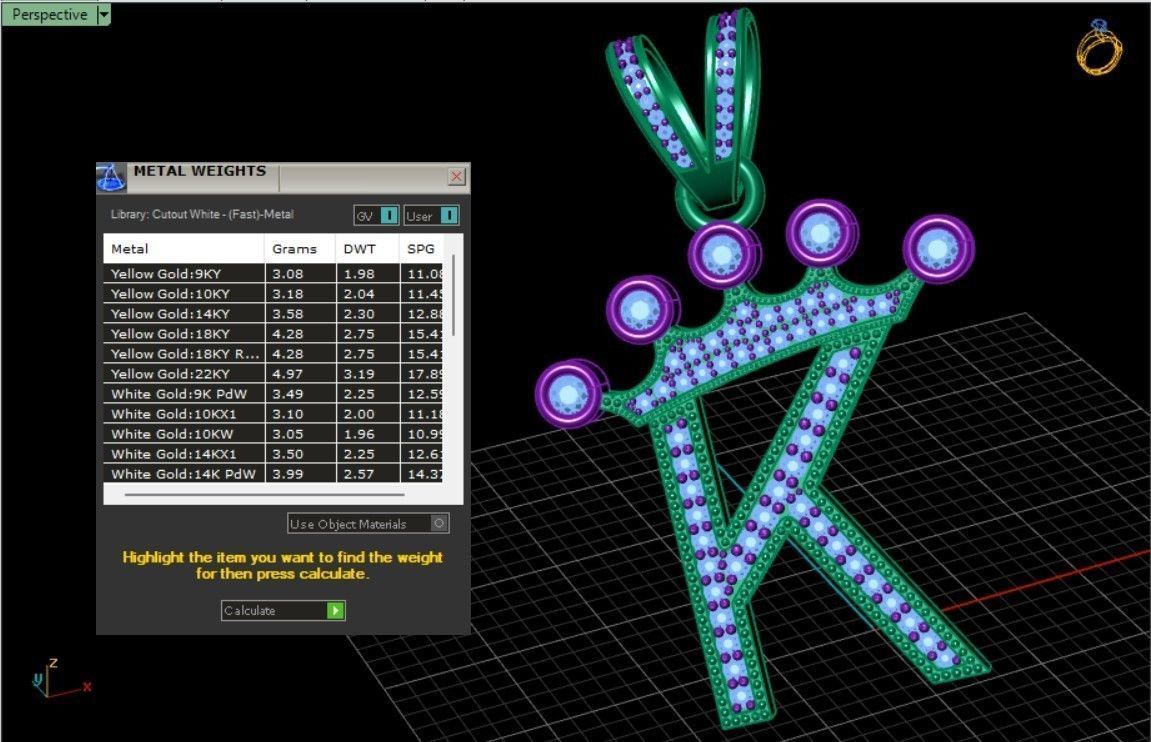Image resolution: width=1151 pixels, height=742 pixels.
Task: Select the Yellow Gold:22KY row
Action: pyautogui.click(x=273, y=374)
